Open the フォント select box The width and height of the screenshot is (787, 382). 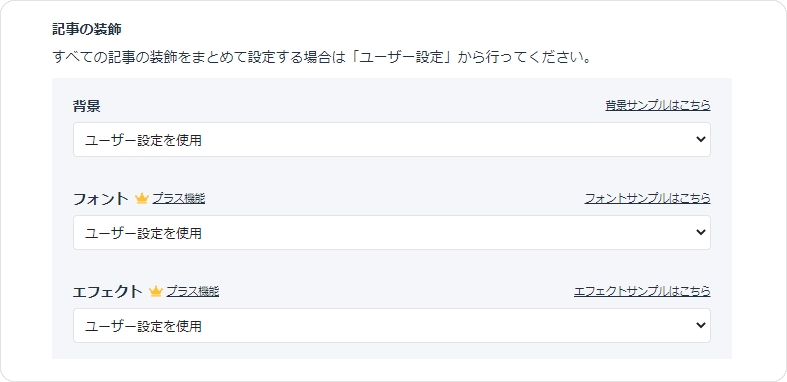click(x=391, y=232)
